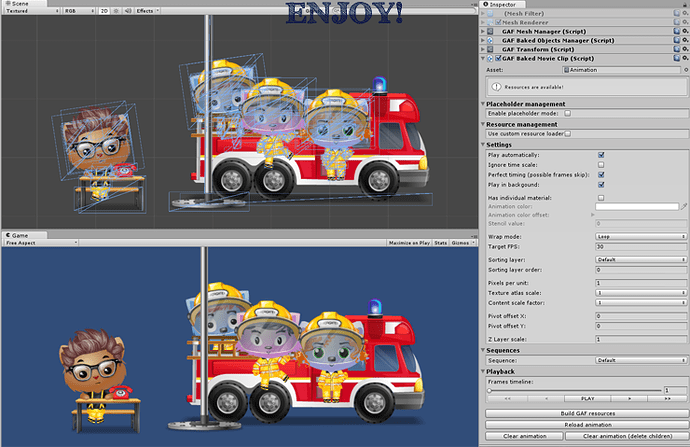Toggle scene audio speaker icon
The image size is (690, 447).
(x=128, y=11)
